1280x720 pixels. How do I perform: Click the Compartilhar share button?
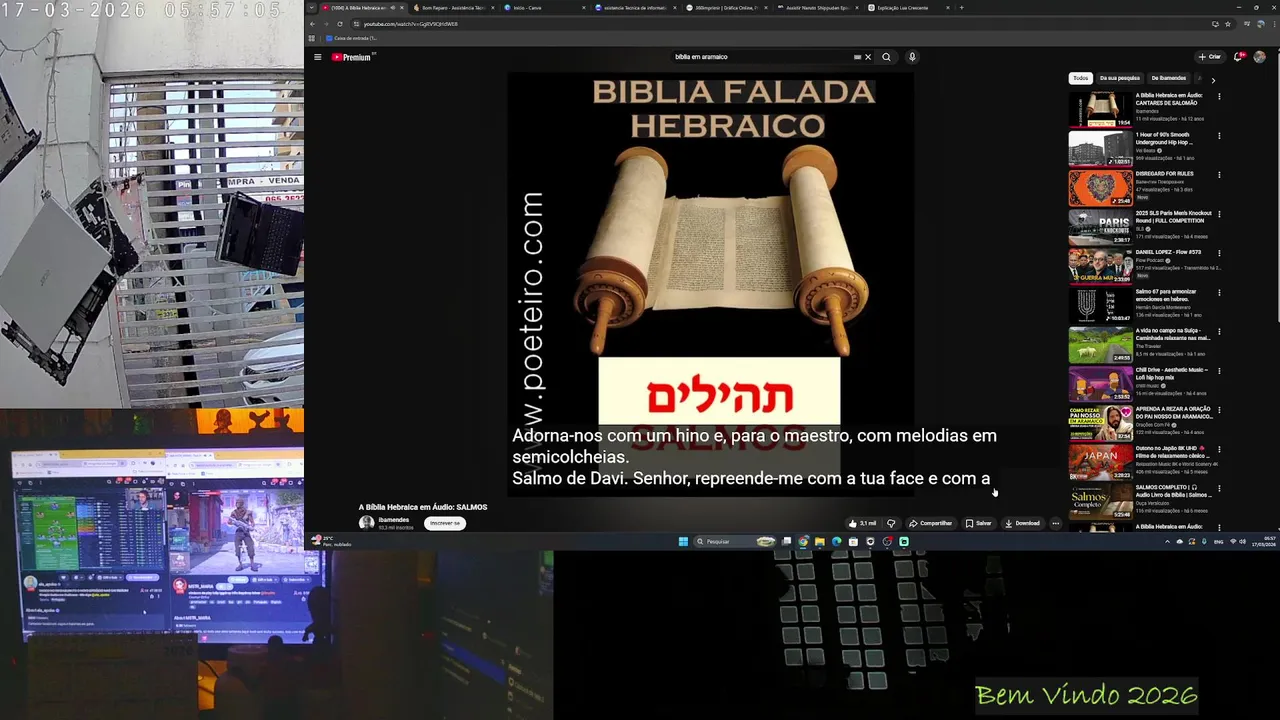click(930, 523)
